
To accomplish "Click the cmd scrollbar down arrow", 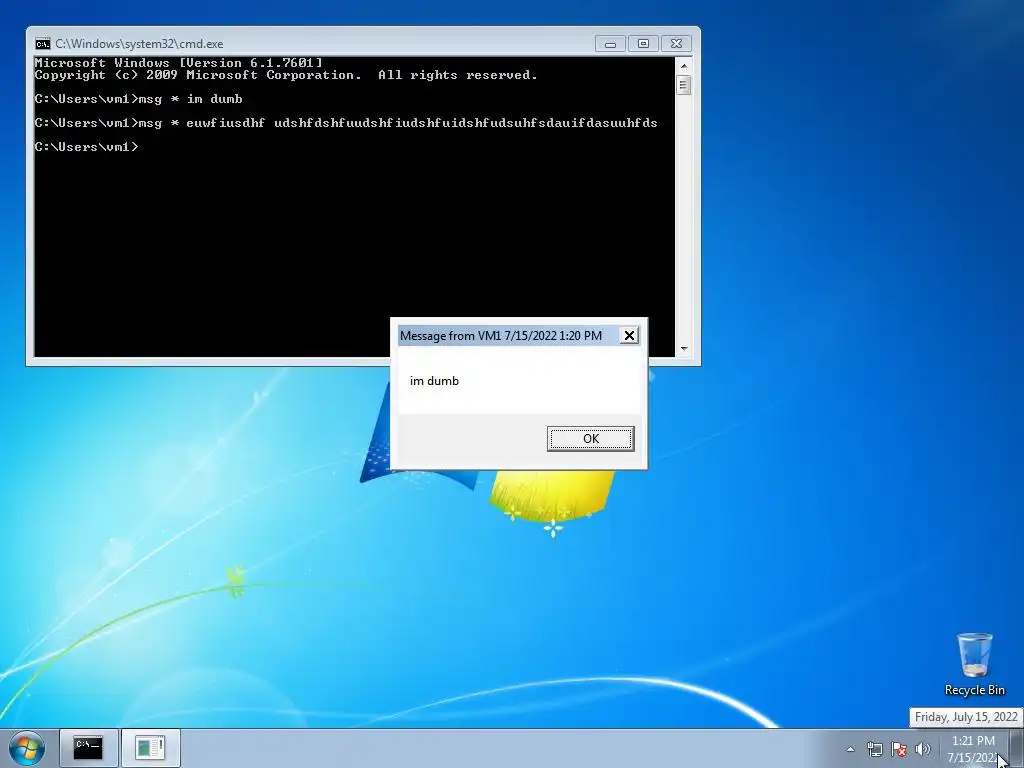I will (684, 349).
